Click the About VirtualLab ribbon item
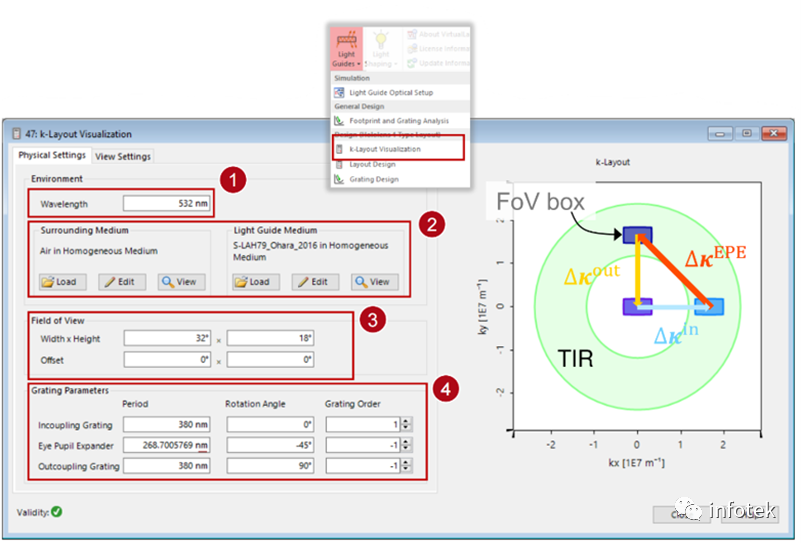The width and height of the screenshot is (801, 543). tap(438, 34)
